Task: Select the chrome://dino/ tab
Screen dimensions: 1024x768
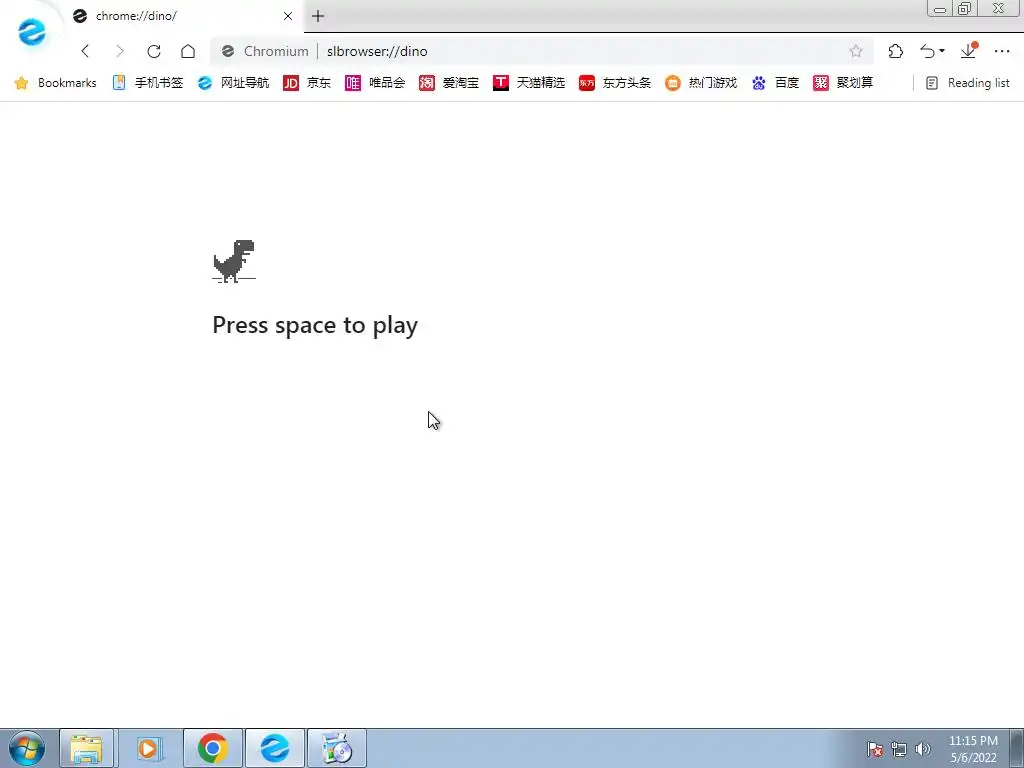Action: [183, 16]
